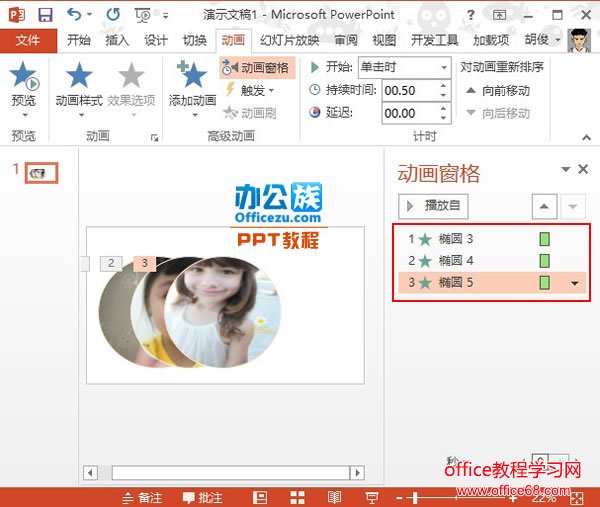Switch to the 插入 tab
Viewport: 600px width, 507px height.
tap(117, 40)
